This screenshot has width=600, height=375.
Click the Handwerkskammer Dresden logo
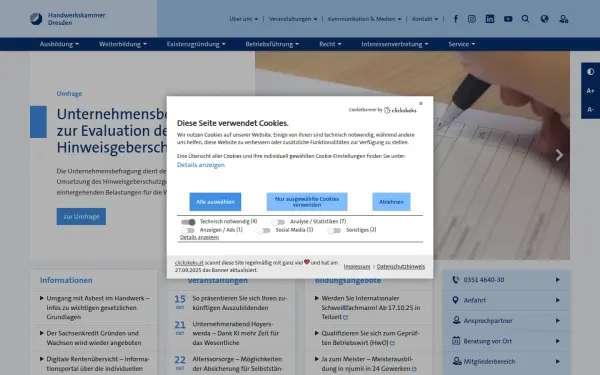(x=67, y=19)
